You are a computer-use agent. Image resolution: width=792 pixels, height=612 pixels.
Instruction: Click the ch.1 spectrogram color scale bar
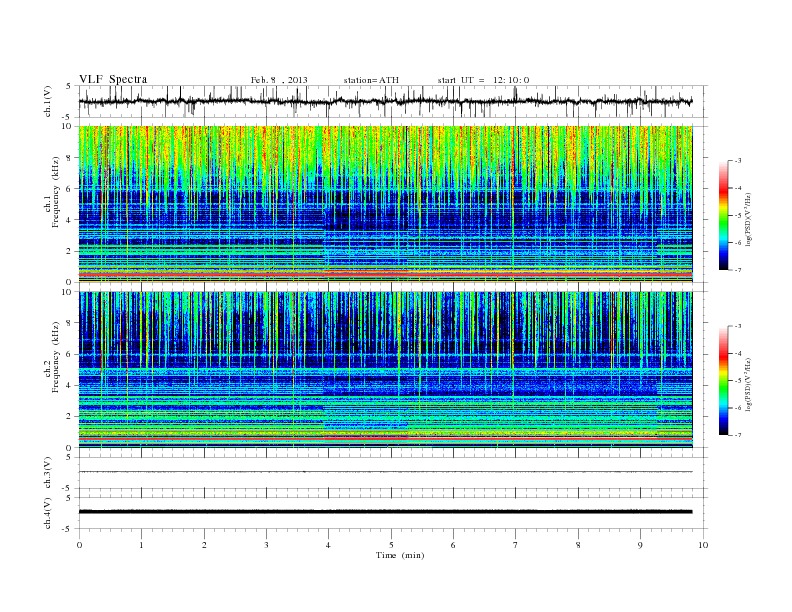point(724,215)
